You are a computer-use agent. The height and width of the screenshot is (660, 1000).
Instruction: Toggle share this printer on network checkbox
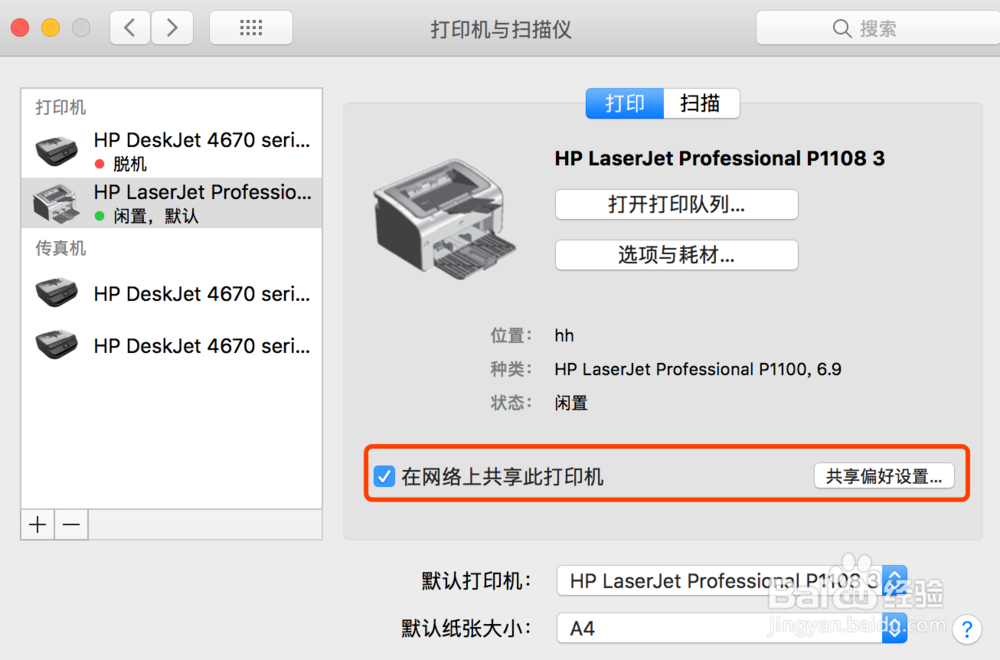(x=384, y=477)
